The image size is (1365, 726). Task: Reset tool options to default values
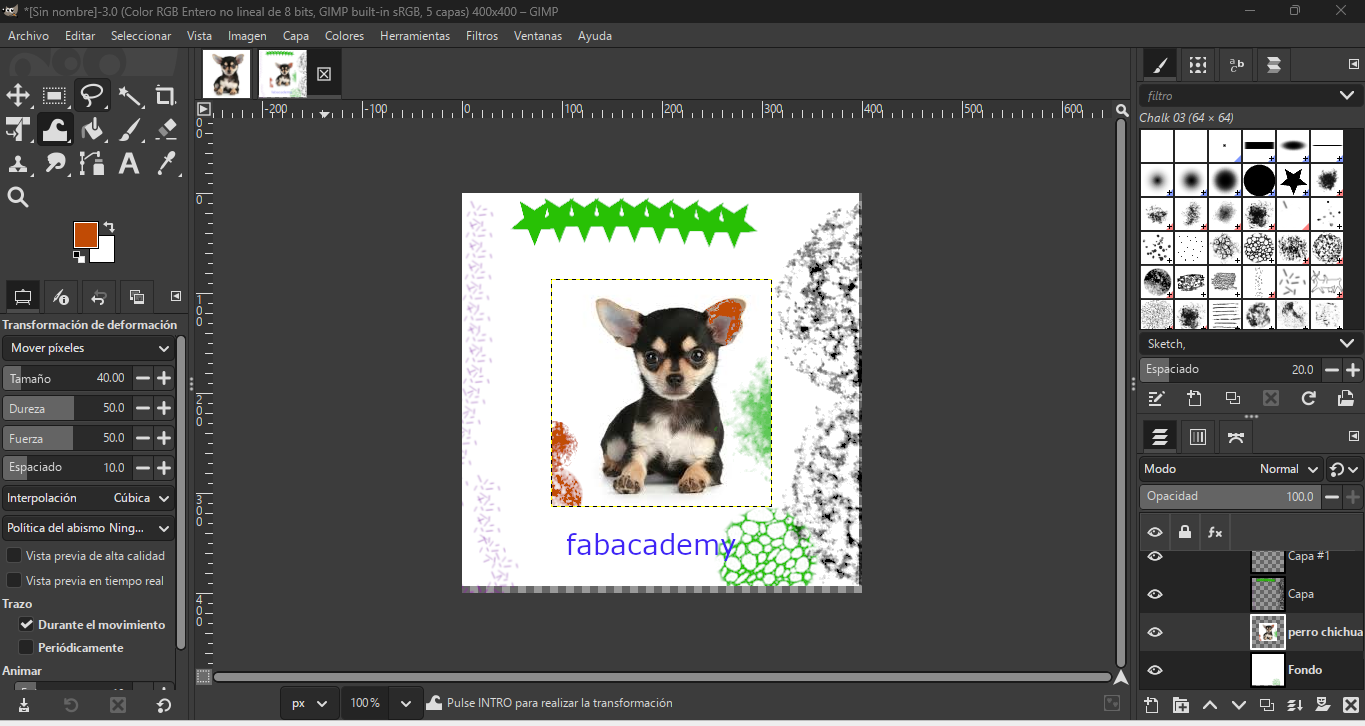click(165, 705)
